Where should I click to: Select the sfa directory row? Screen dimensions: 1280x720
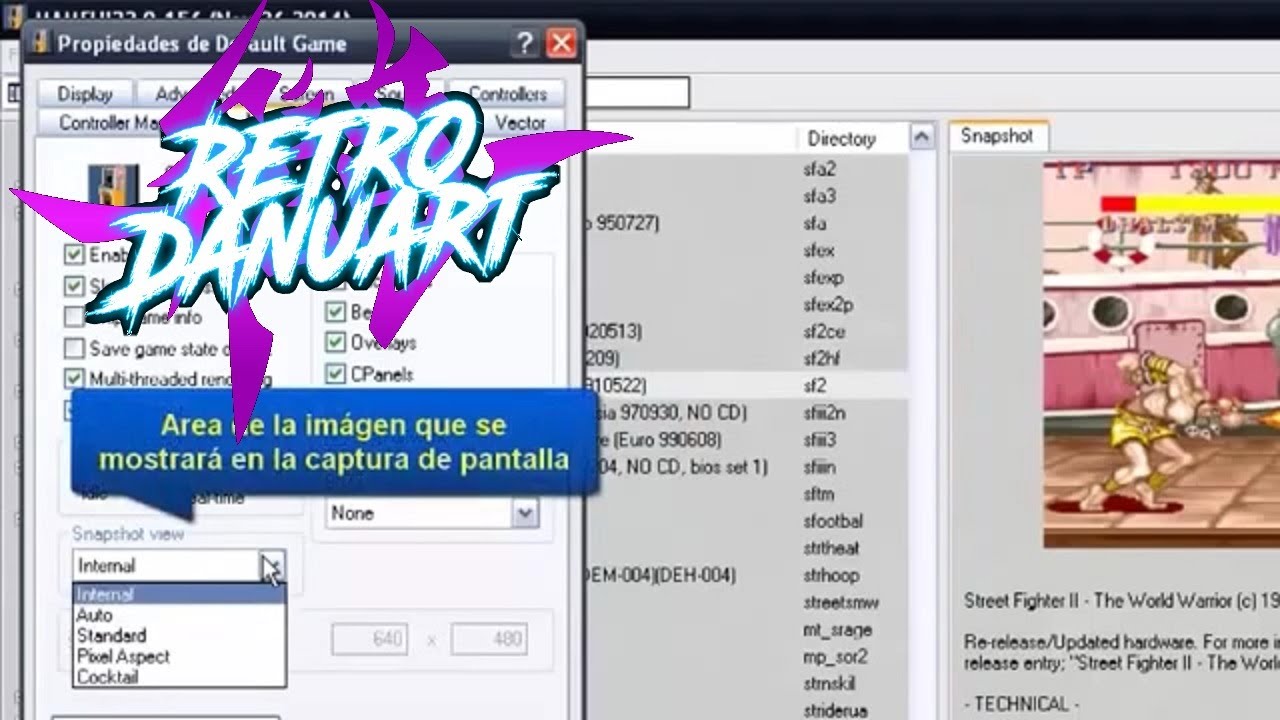[814, 223]
